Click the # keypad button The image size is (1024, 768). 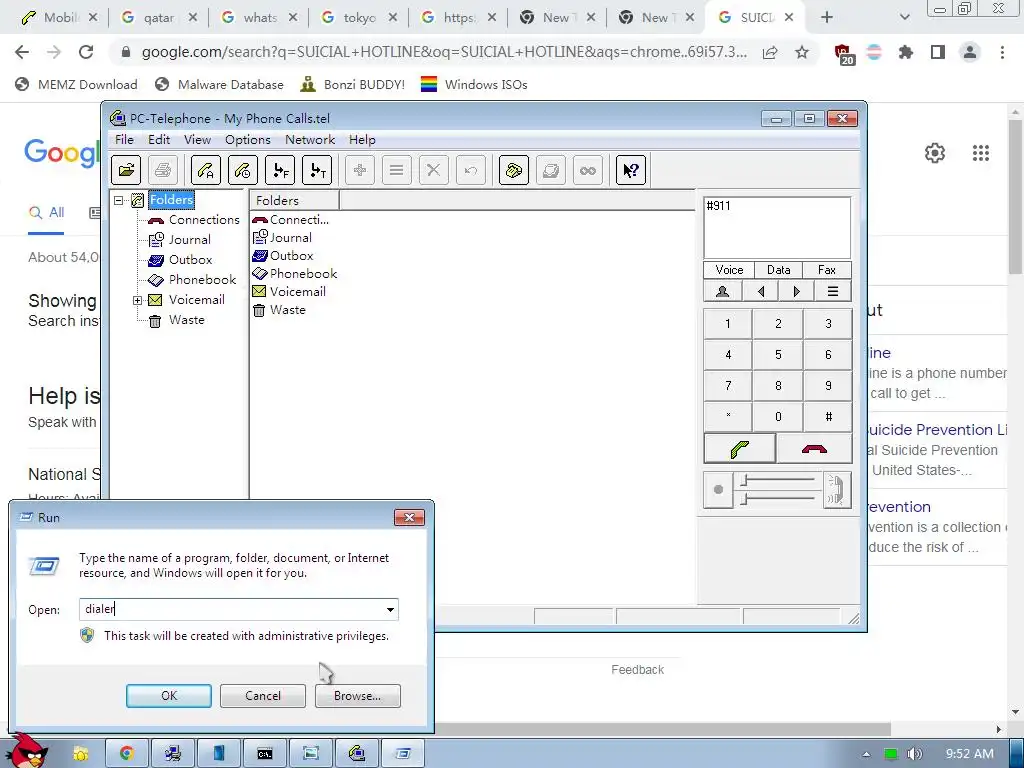pyautogui.click(x=828, y=417)
